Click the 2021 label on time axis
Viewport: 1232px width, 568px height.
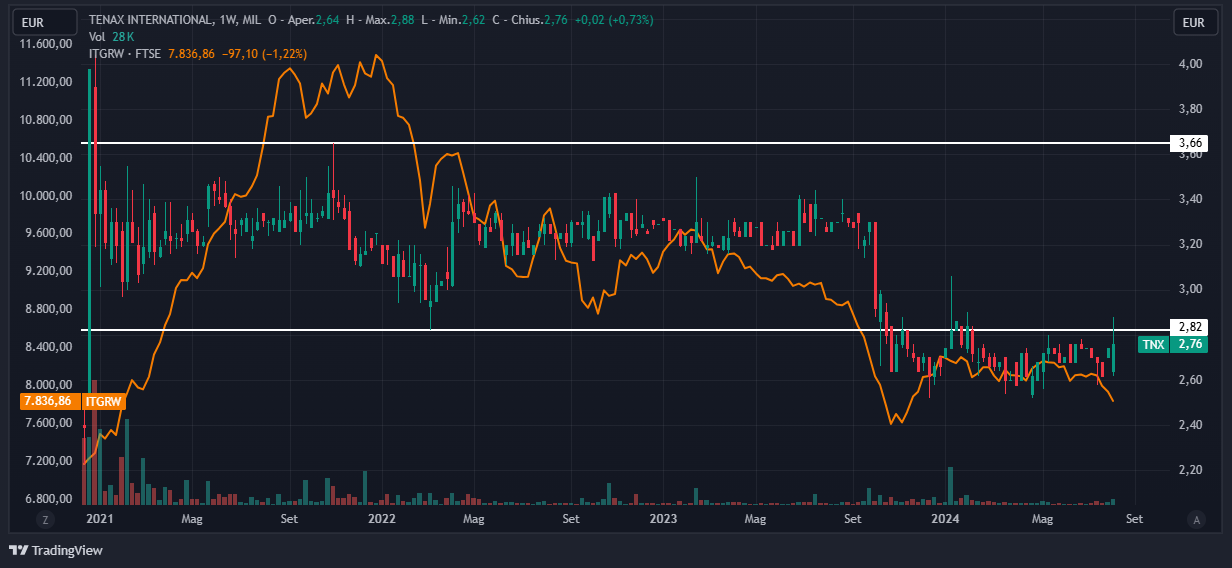click(x=99, y=519)
